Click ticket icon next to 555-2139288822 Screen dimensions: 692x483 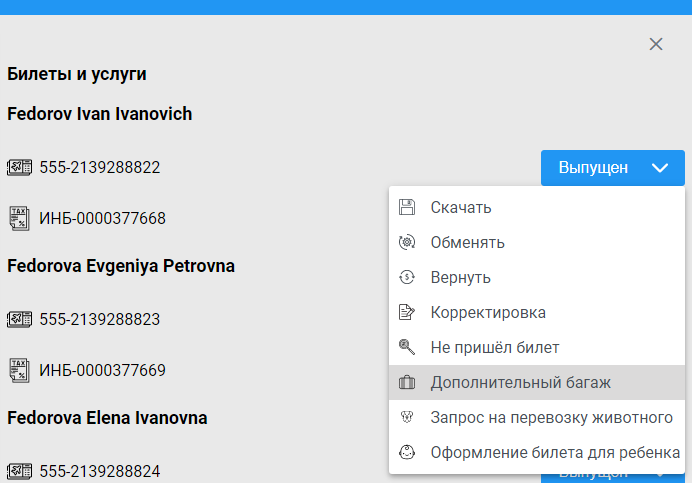point(20,168)
